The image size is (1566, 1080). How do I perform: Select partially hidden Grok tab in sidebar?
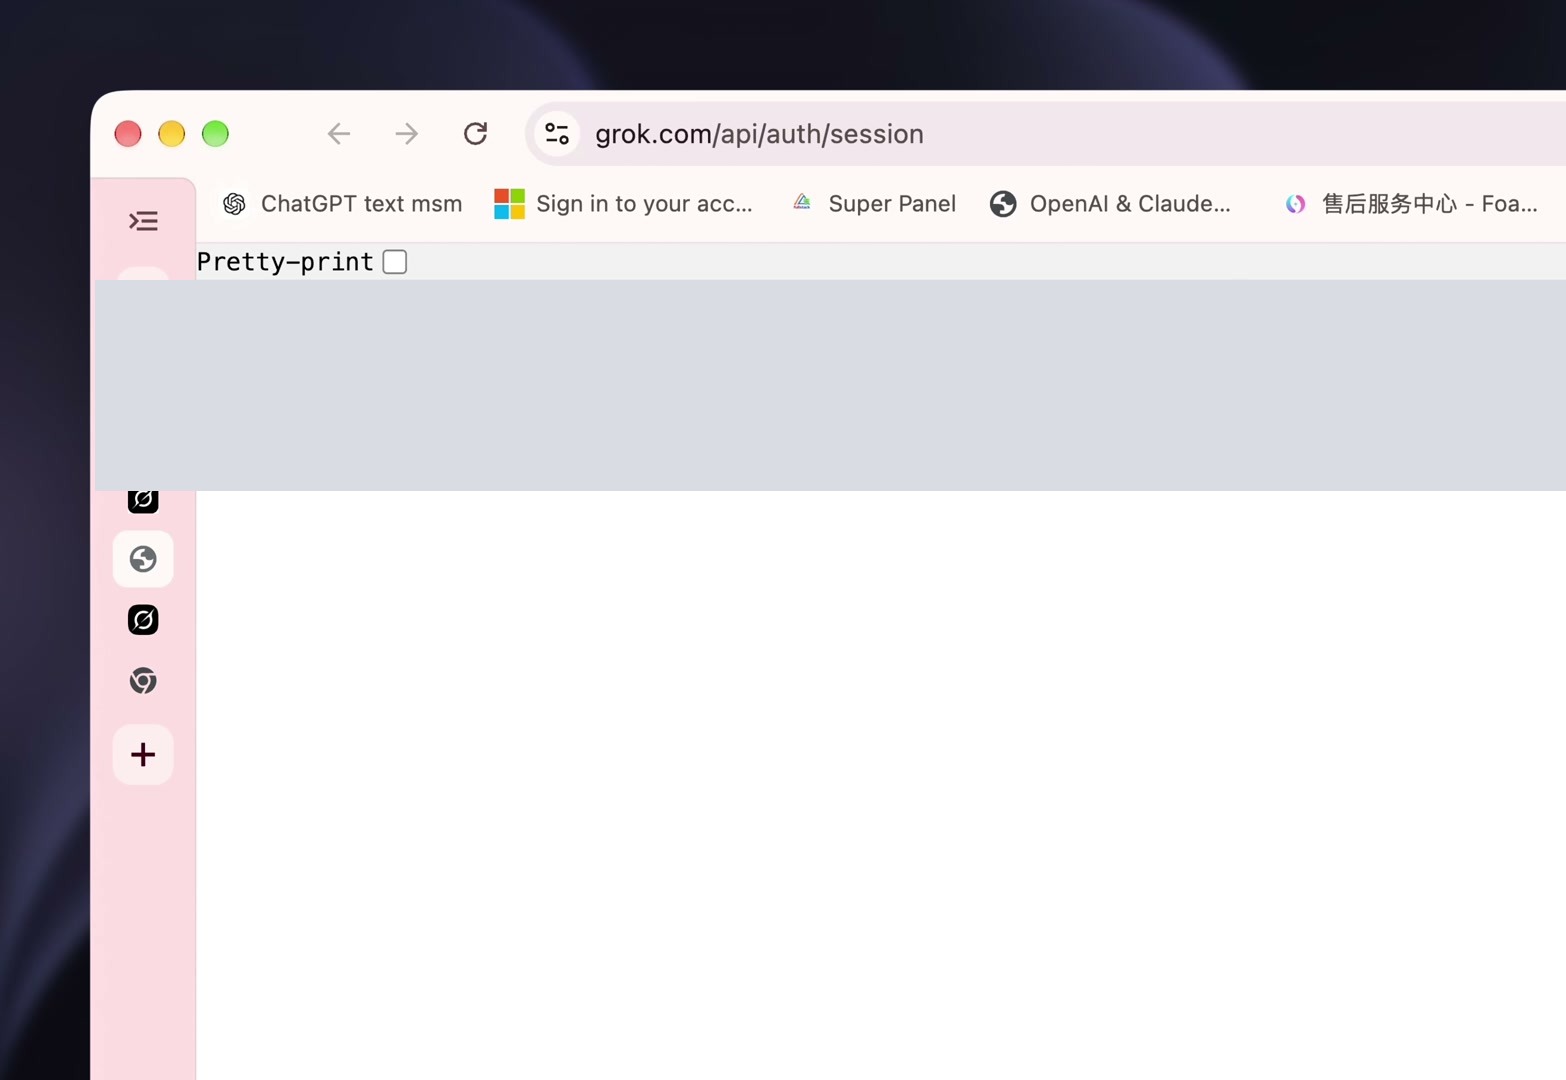pos(143,501)
